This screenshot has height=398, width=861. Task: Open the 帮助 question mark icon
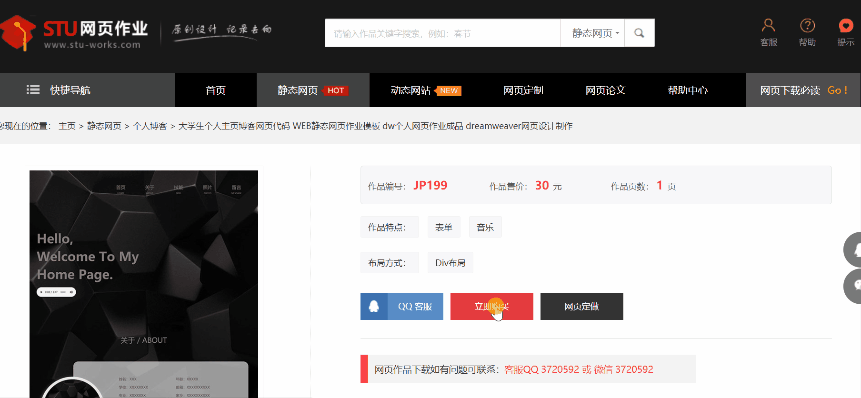tap(807, 25)
